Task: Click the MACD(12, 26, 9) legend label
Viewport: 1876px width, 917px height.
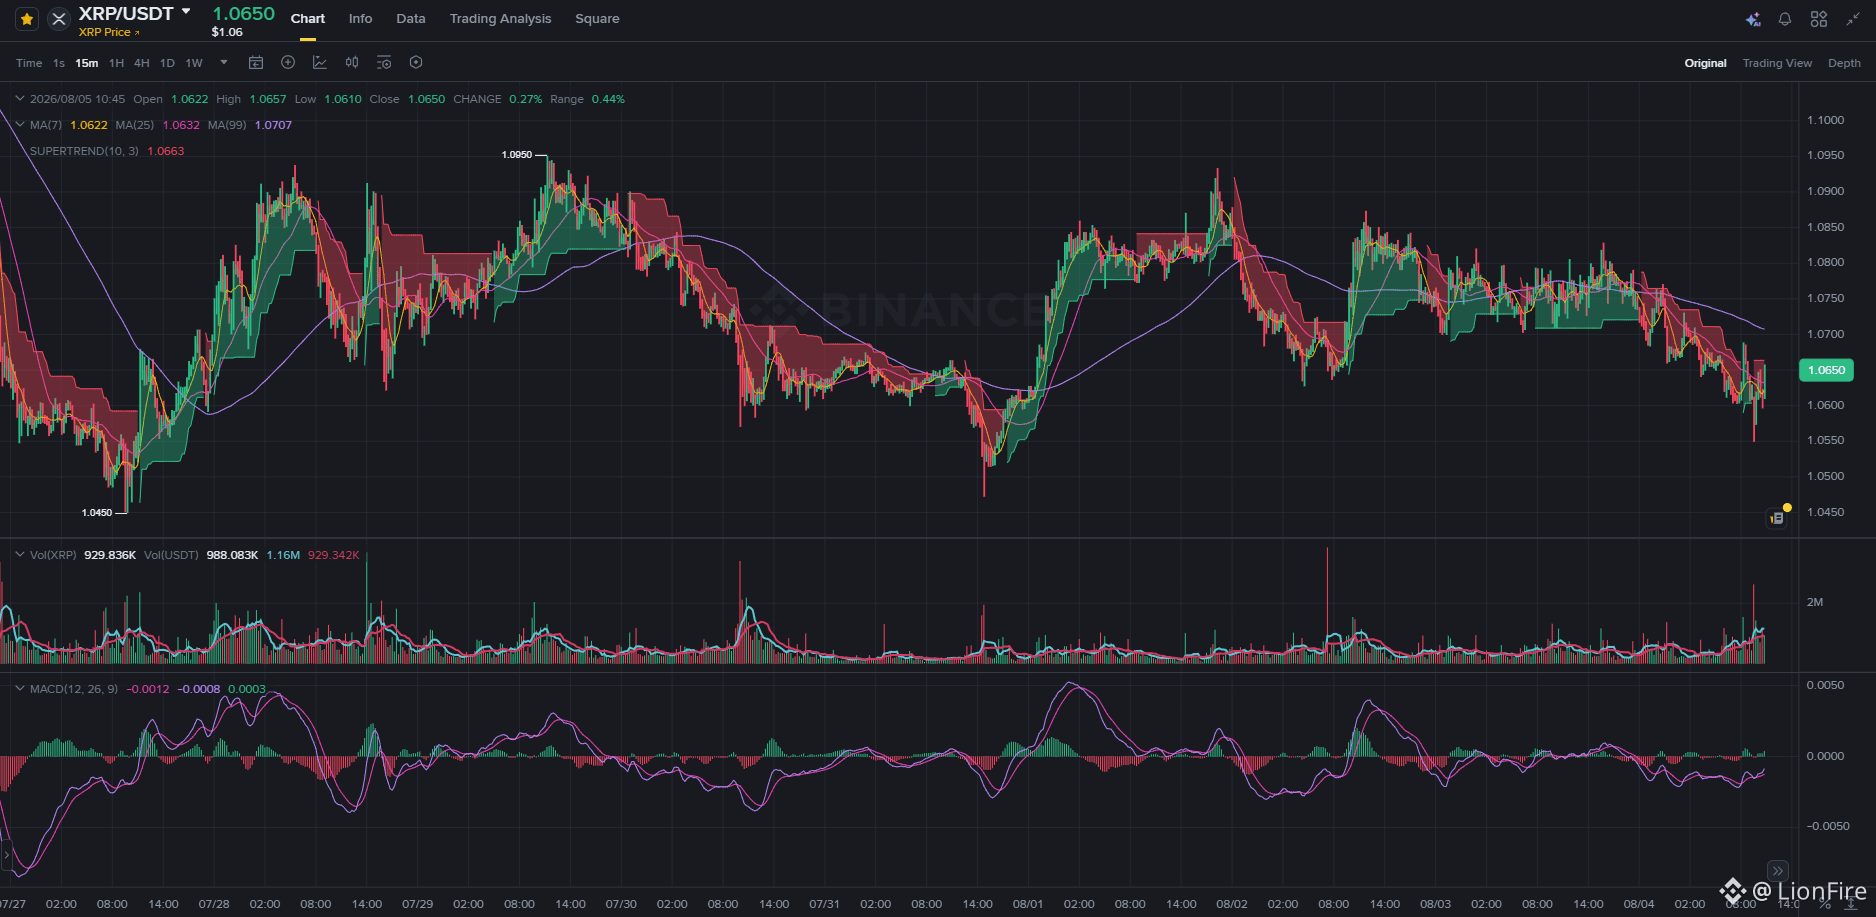Action: [74, 689]
